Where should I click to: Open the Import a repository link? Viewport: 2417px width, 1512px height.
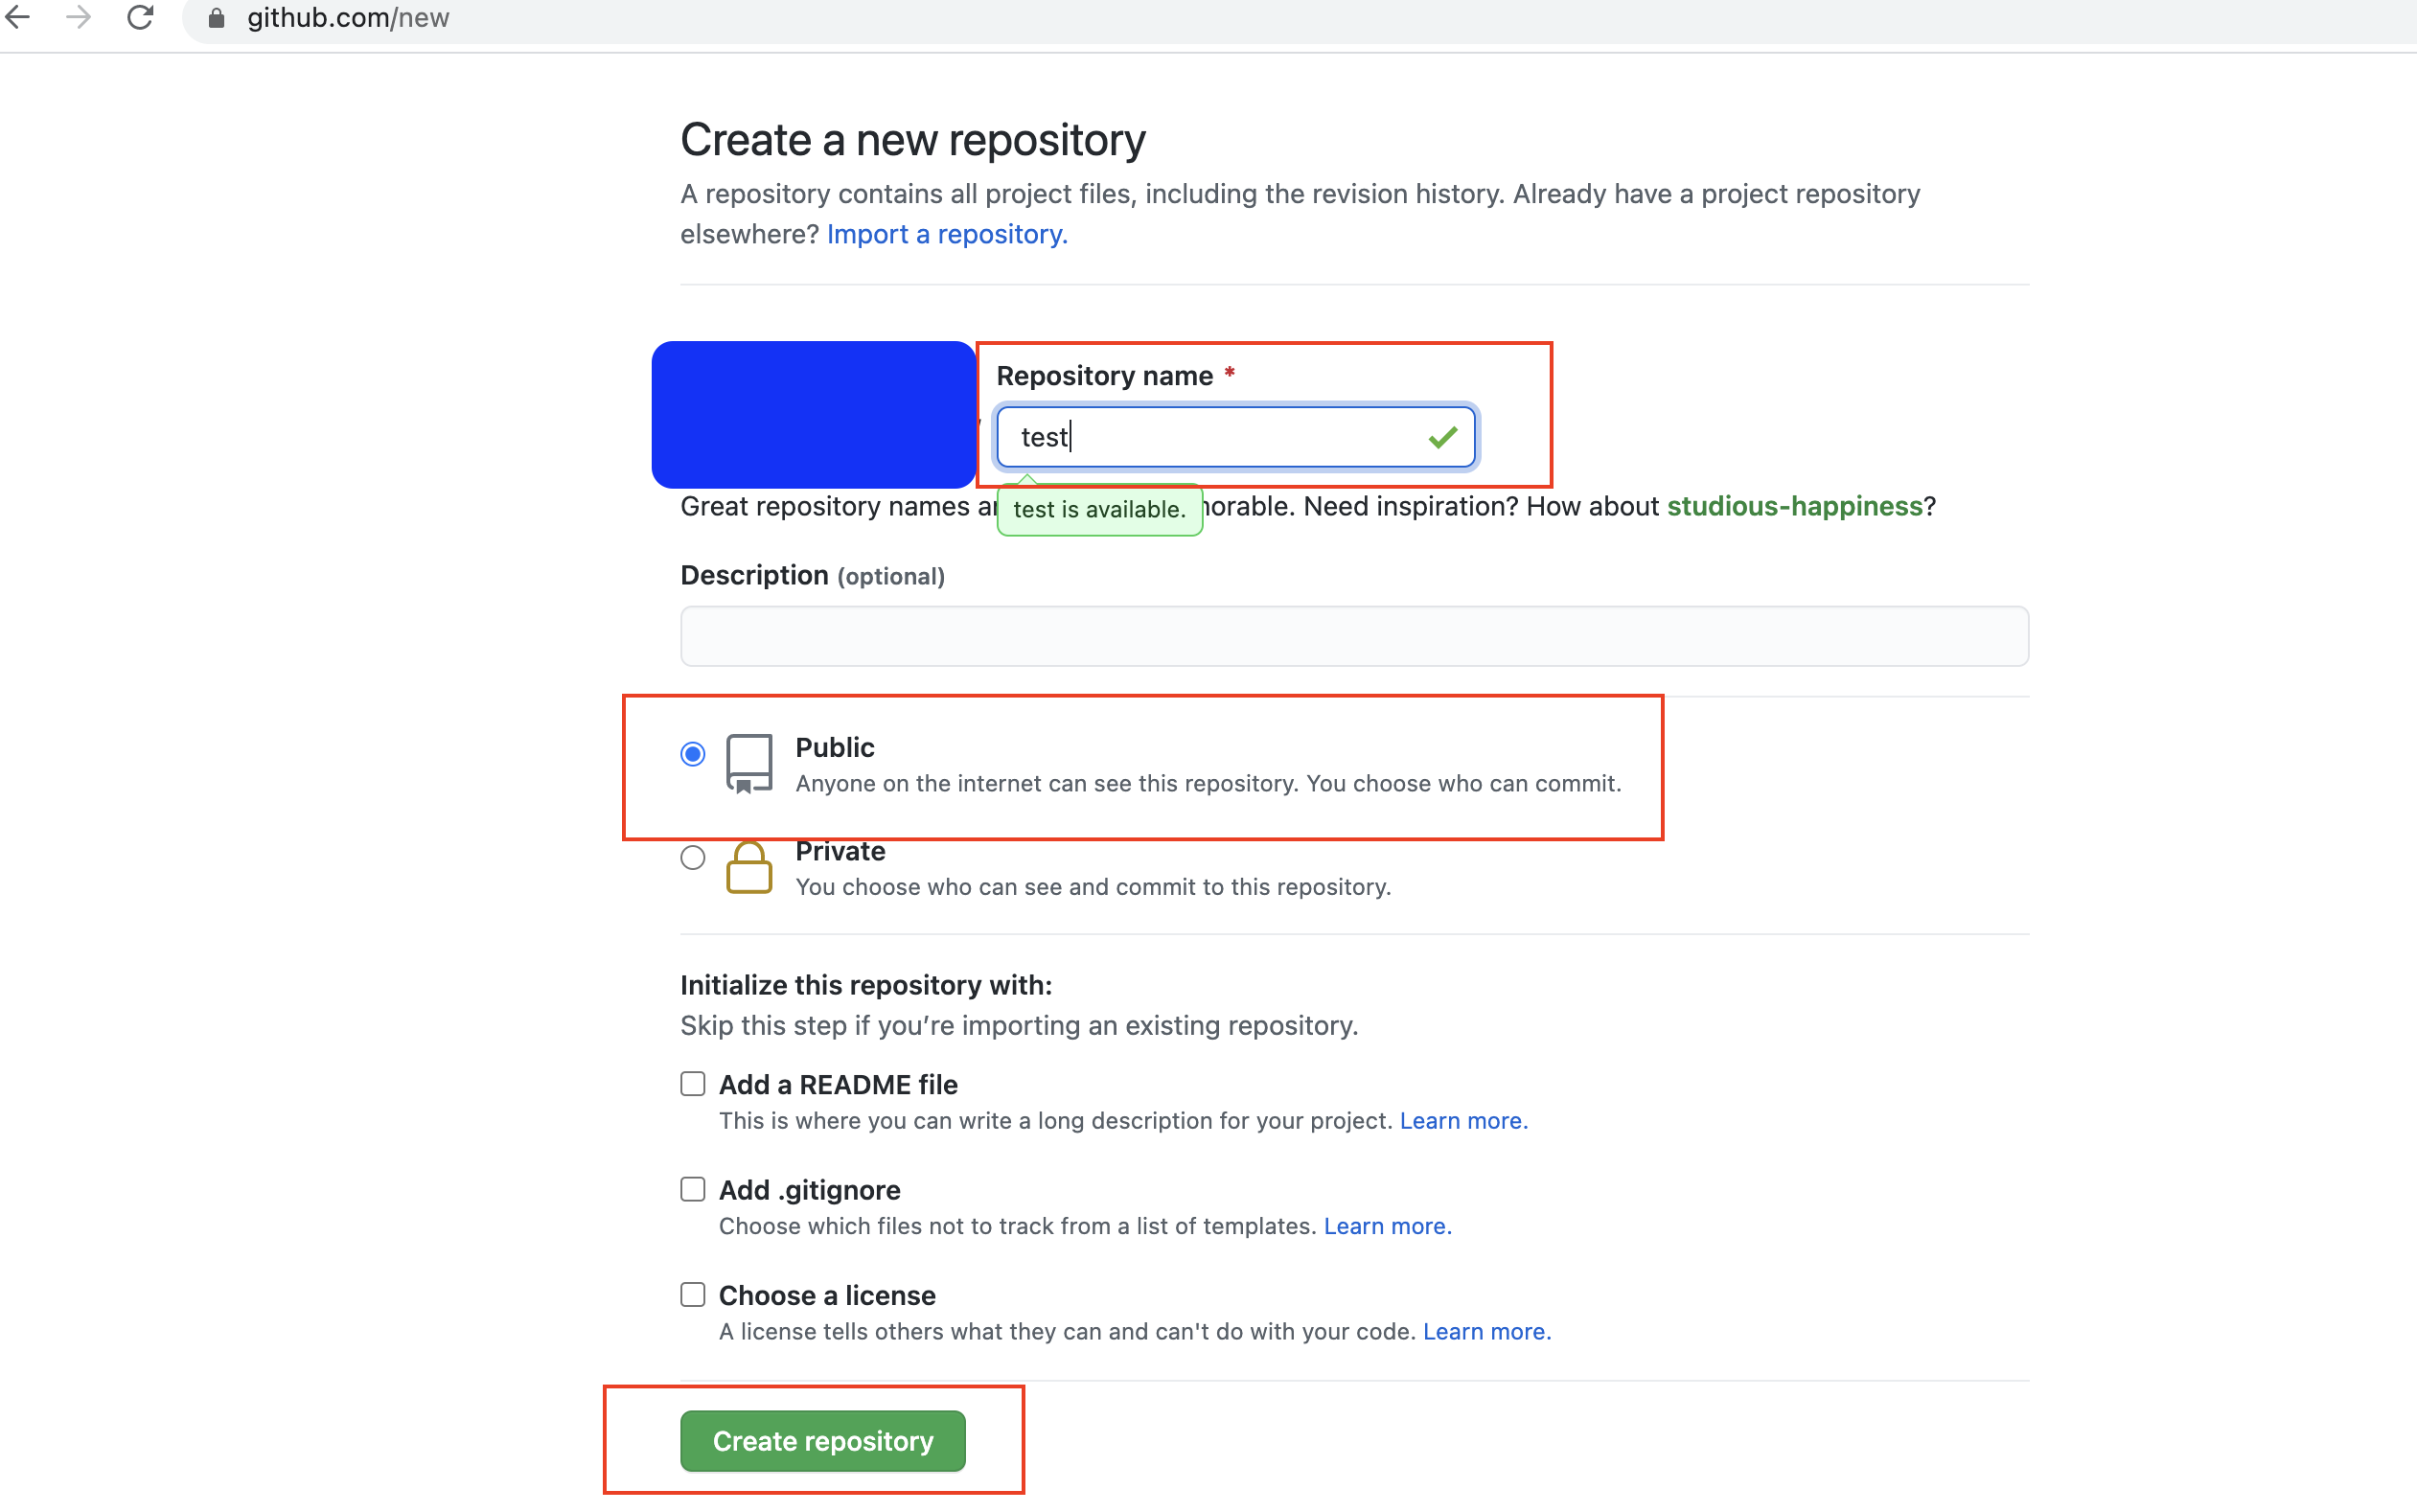point(946,234)
